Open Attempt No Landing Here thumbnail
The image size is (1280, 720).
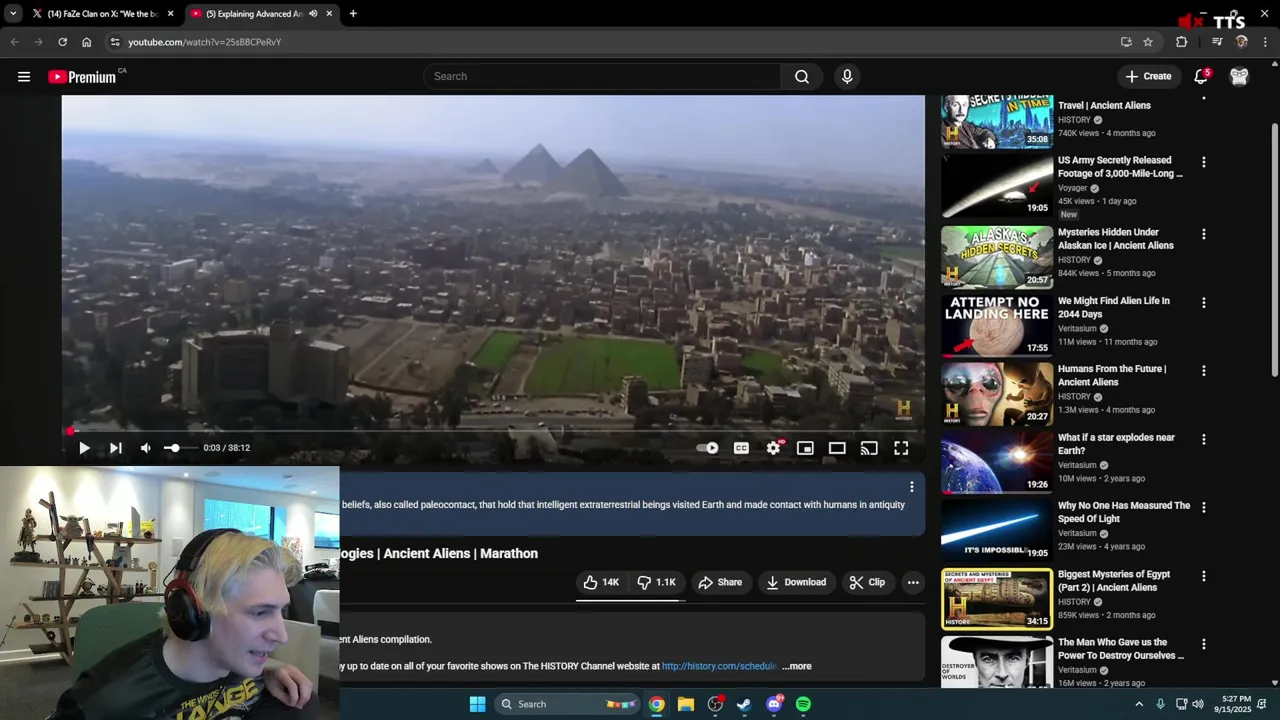997,325
